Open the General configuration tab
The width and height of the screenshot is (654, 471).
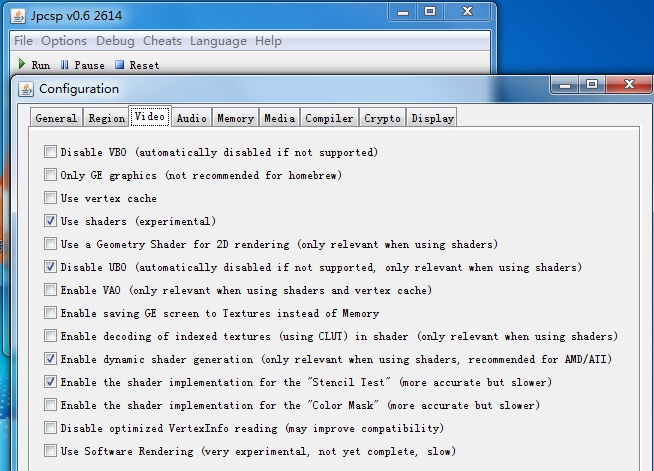56,118
